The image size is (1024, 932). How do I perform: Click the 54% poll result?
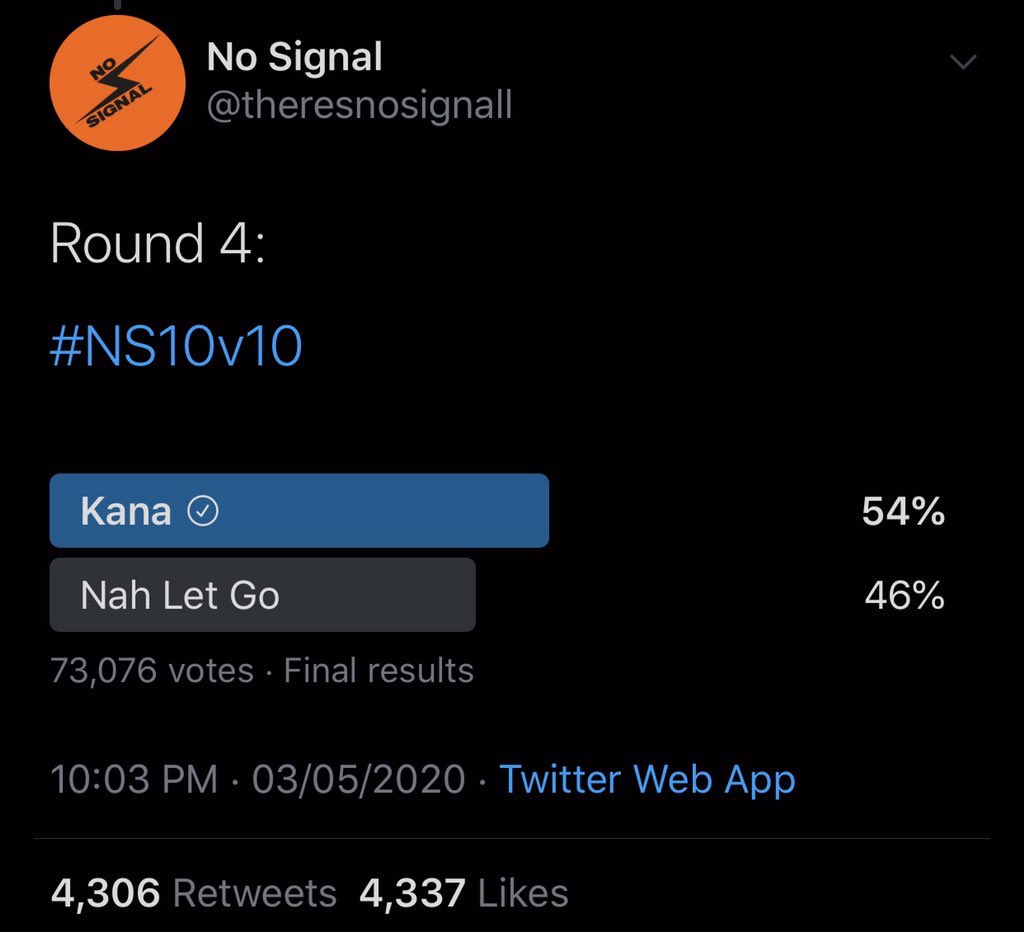click(x=903, y=512)
